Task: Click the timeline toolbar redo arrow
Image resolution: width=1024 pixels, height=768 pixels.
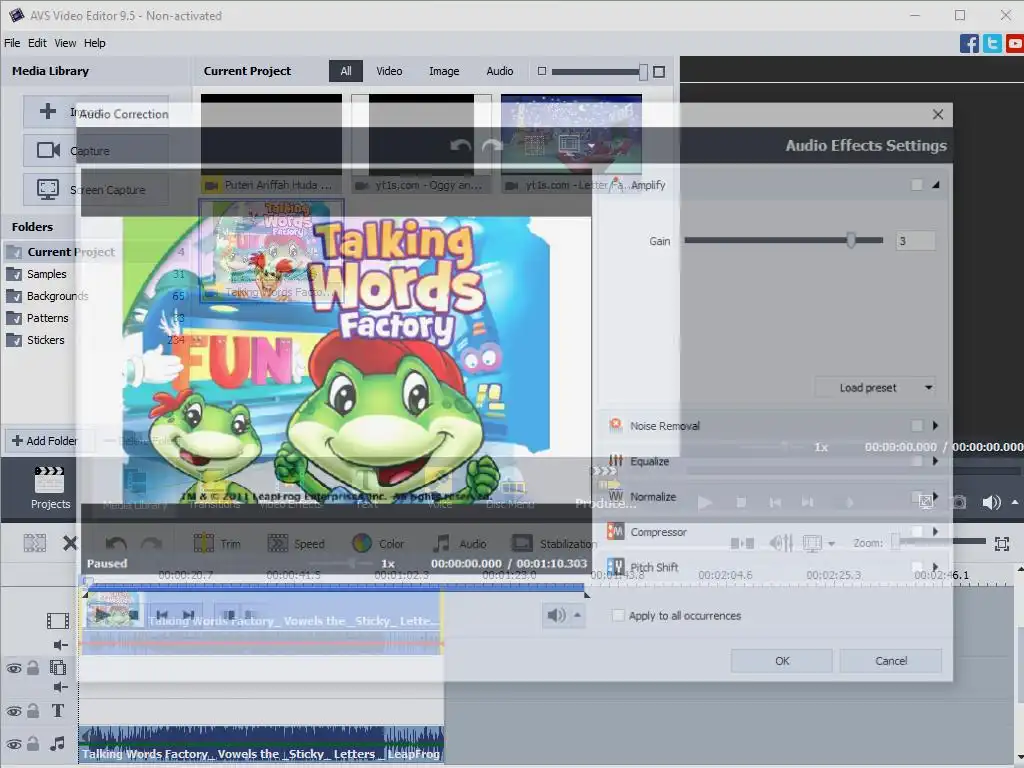Action: click(x=152, y=543)
